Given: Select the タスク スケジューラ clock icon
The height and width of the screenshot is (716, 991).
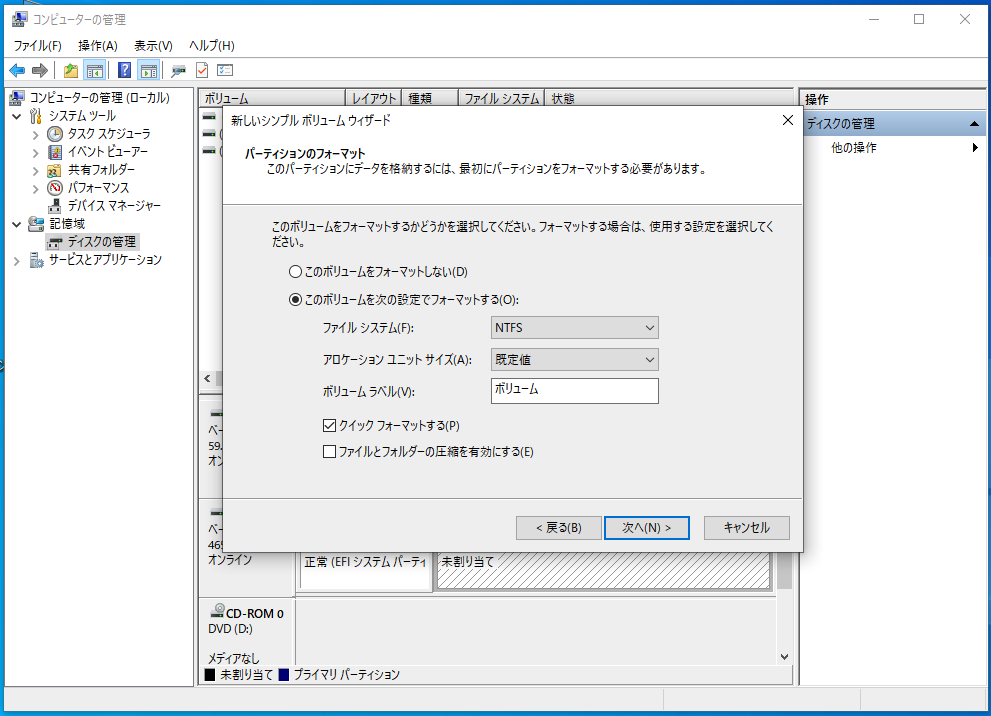Looking at the screenshot, I should click(x=56, y=133).
